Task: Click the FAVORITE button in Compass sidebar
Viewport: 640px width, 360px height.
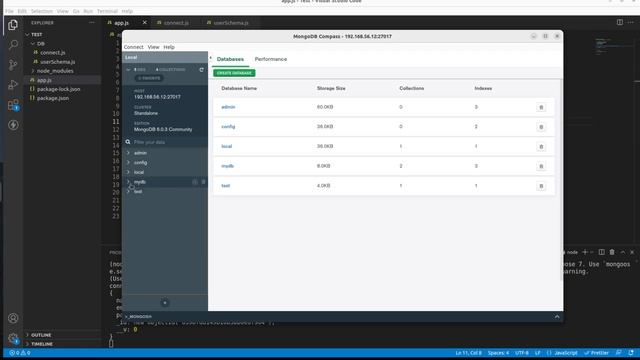Action: [x=149, y=78]
